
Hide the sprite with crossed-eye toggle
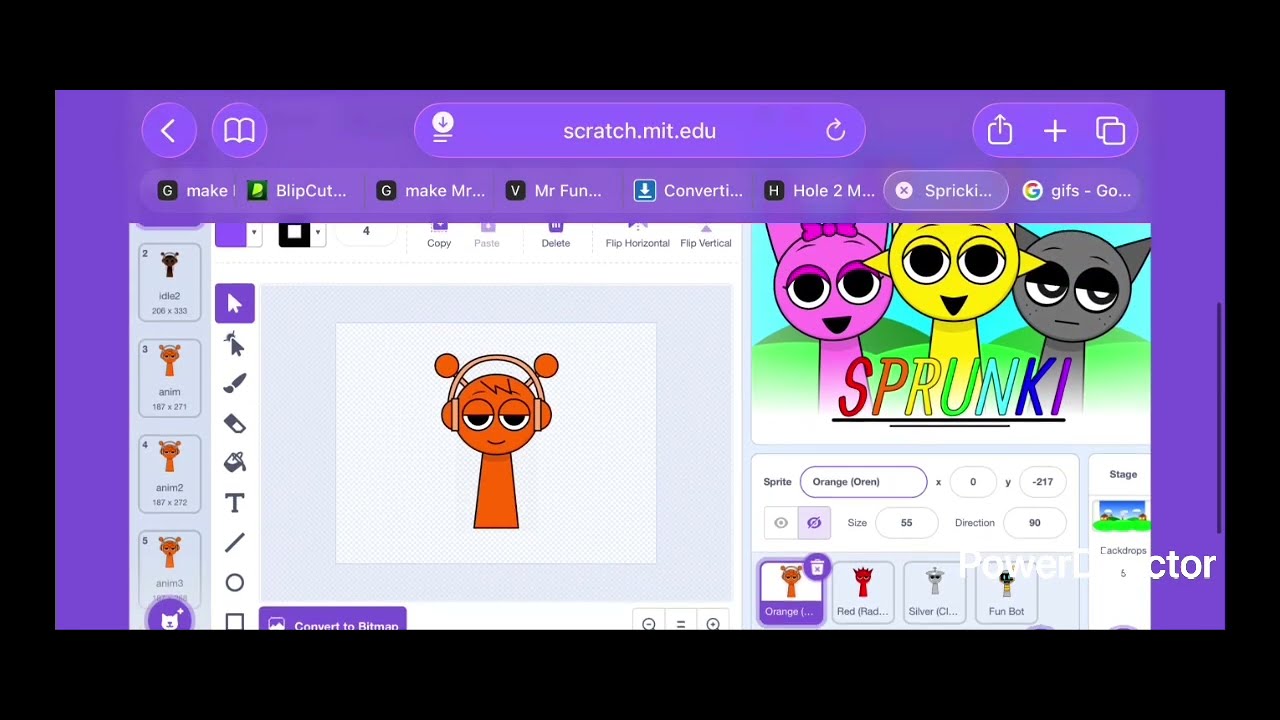click(x=814, y=523)
